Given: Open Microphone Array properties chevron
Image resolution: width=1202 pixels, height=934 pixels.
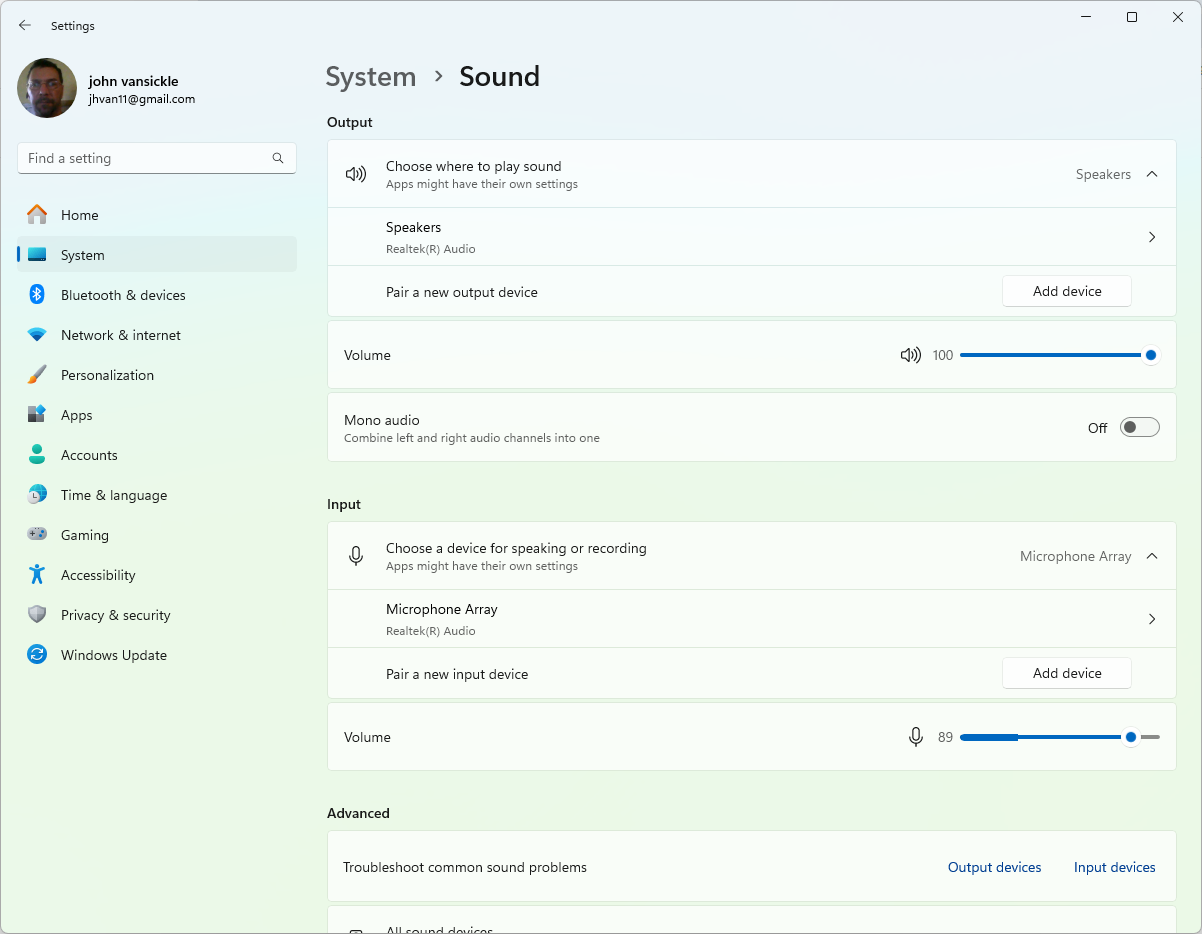Looking at the screenshot, I should pos(1152,619).
